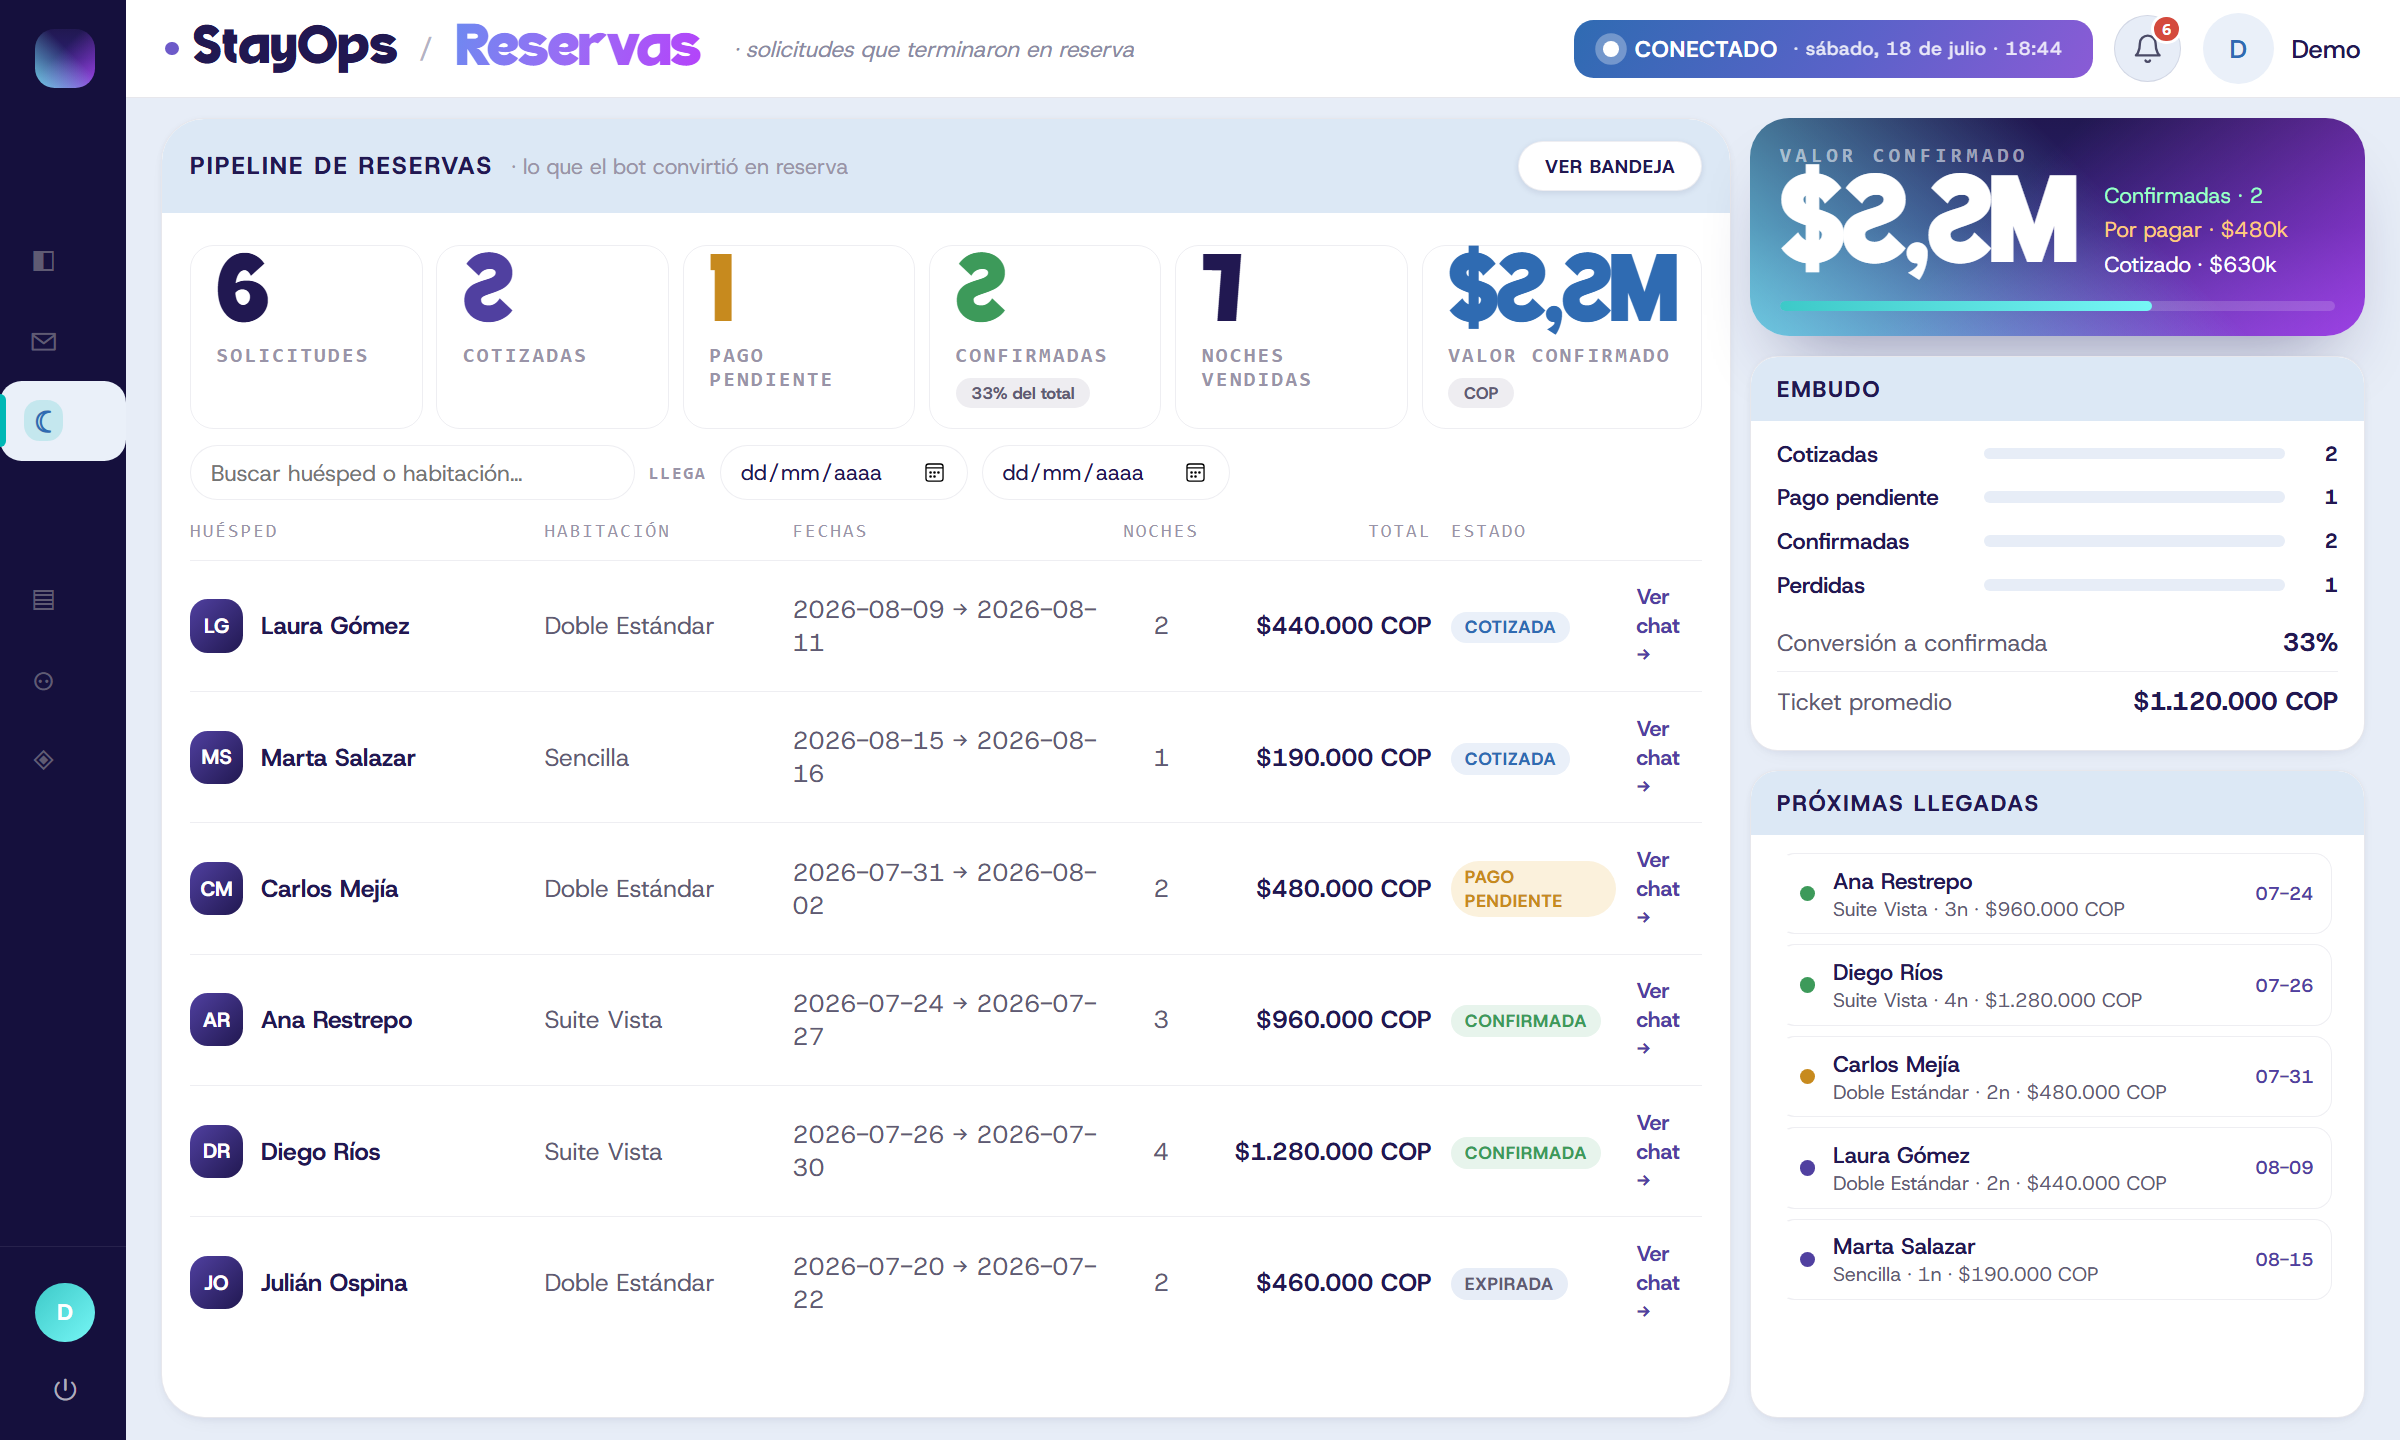Select the Cotizadas stat card
The width and height of the screenshot is (2400, 1440).
coord(552,337)
